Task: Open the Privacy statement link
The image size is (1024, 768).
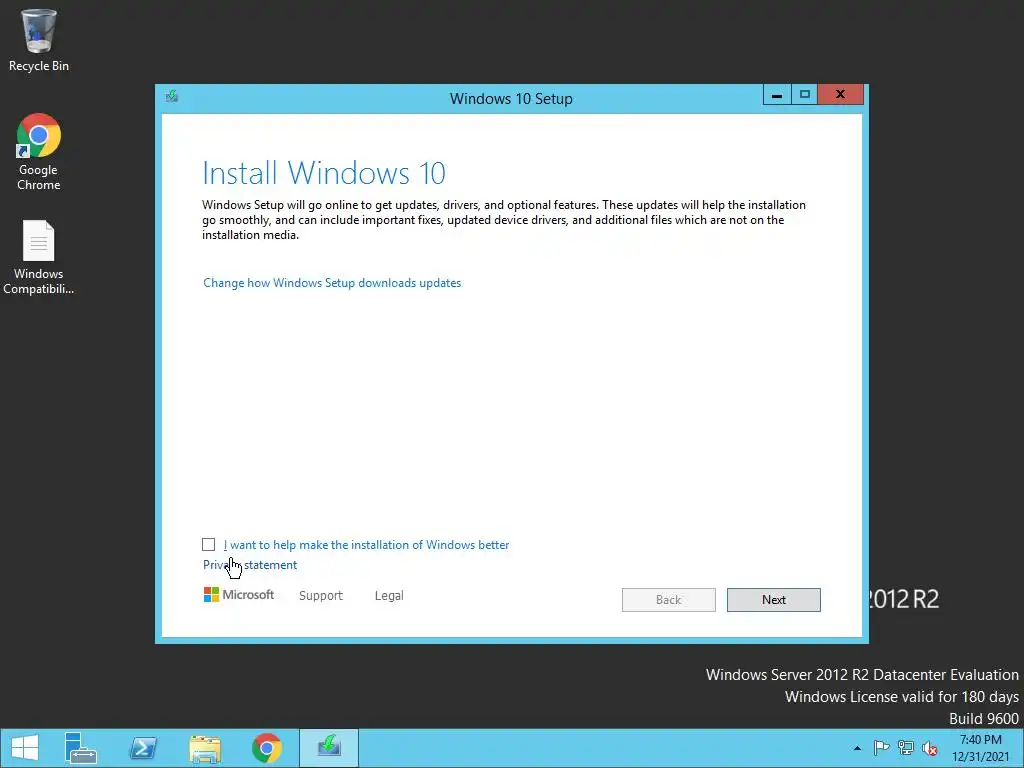Action: (250, 565)
